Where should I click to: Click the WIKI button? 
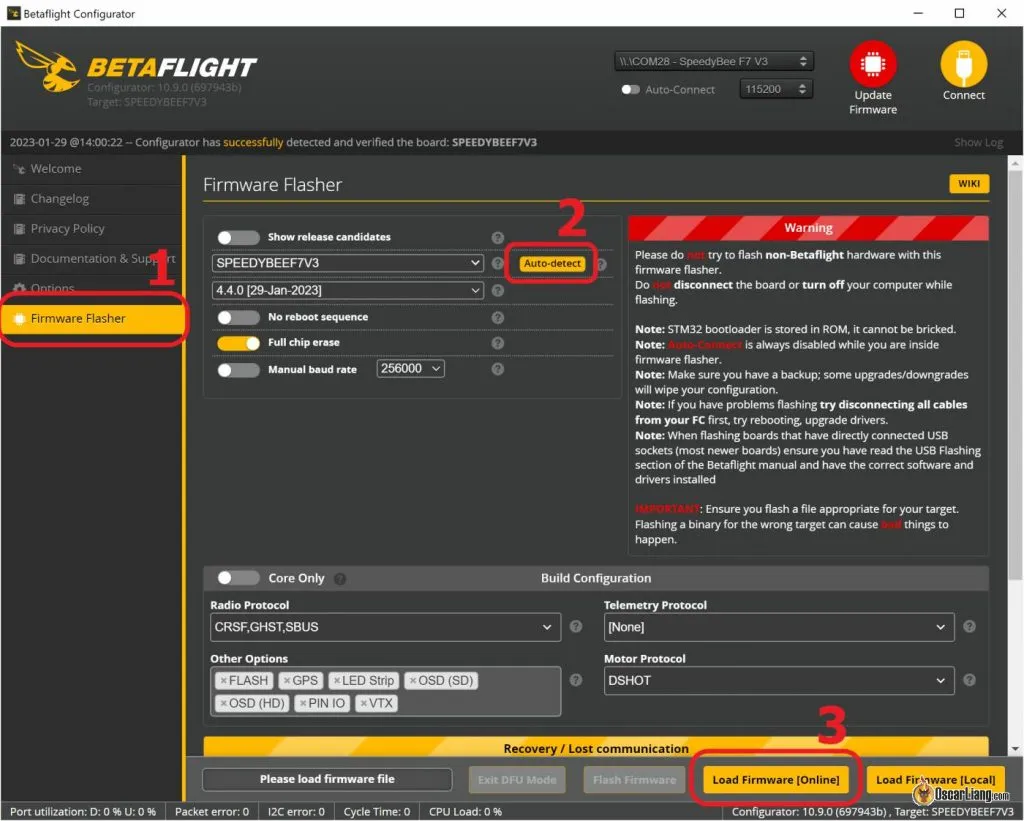click(x=968, y=184)
